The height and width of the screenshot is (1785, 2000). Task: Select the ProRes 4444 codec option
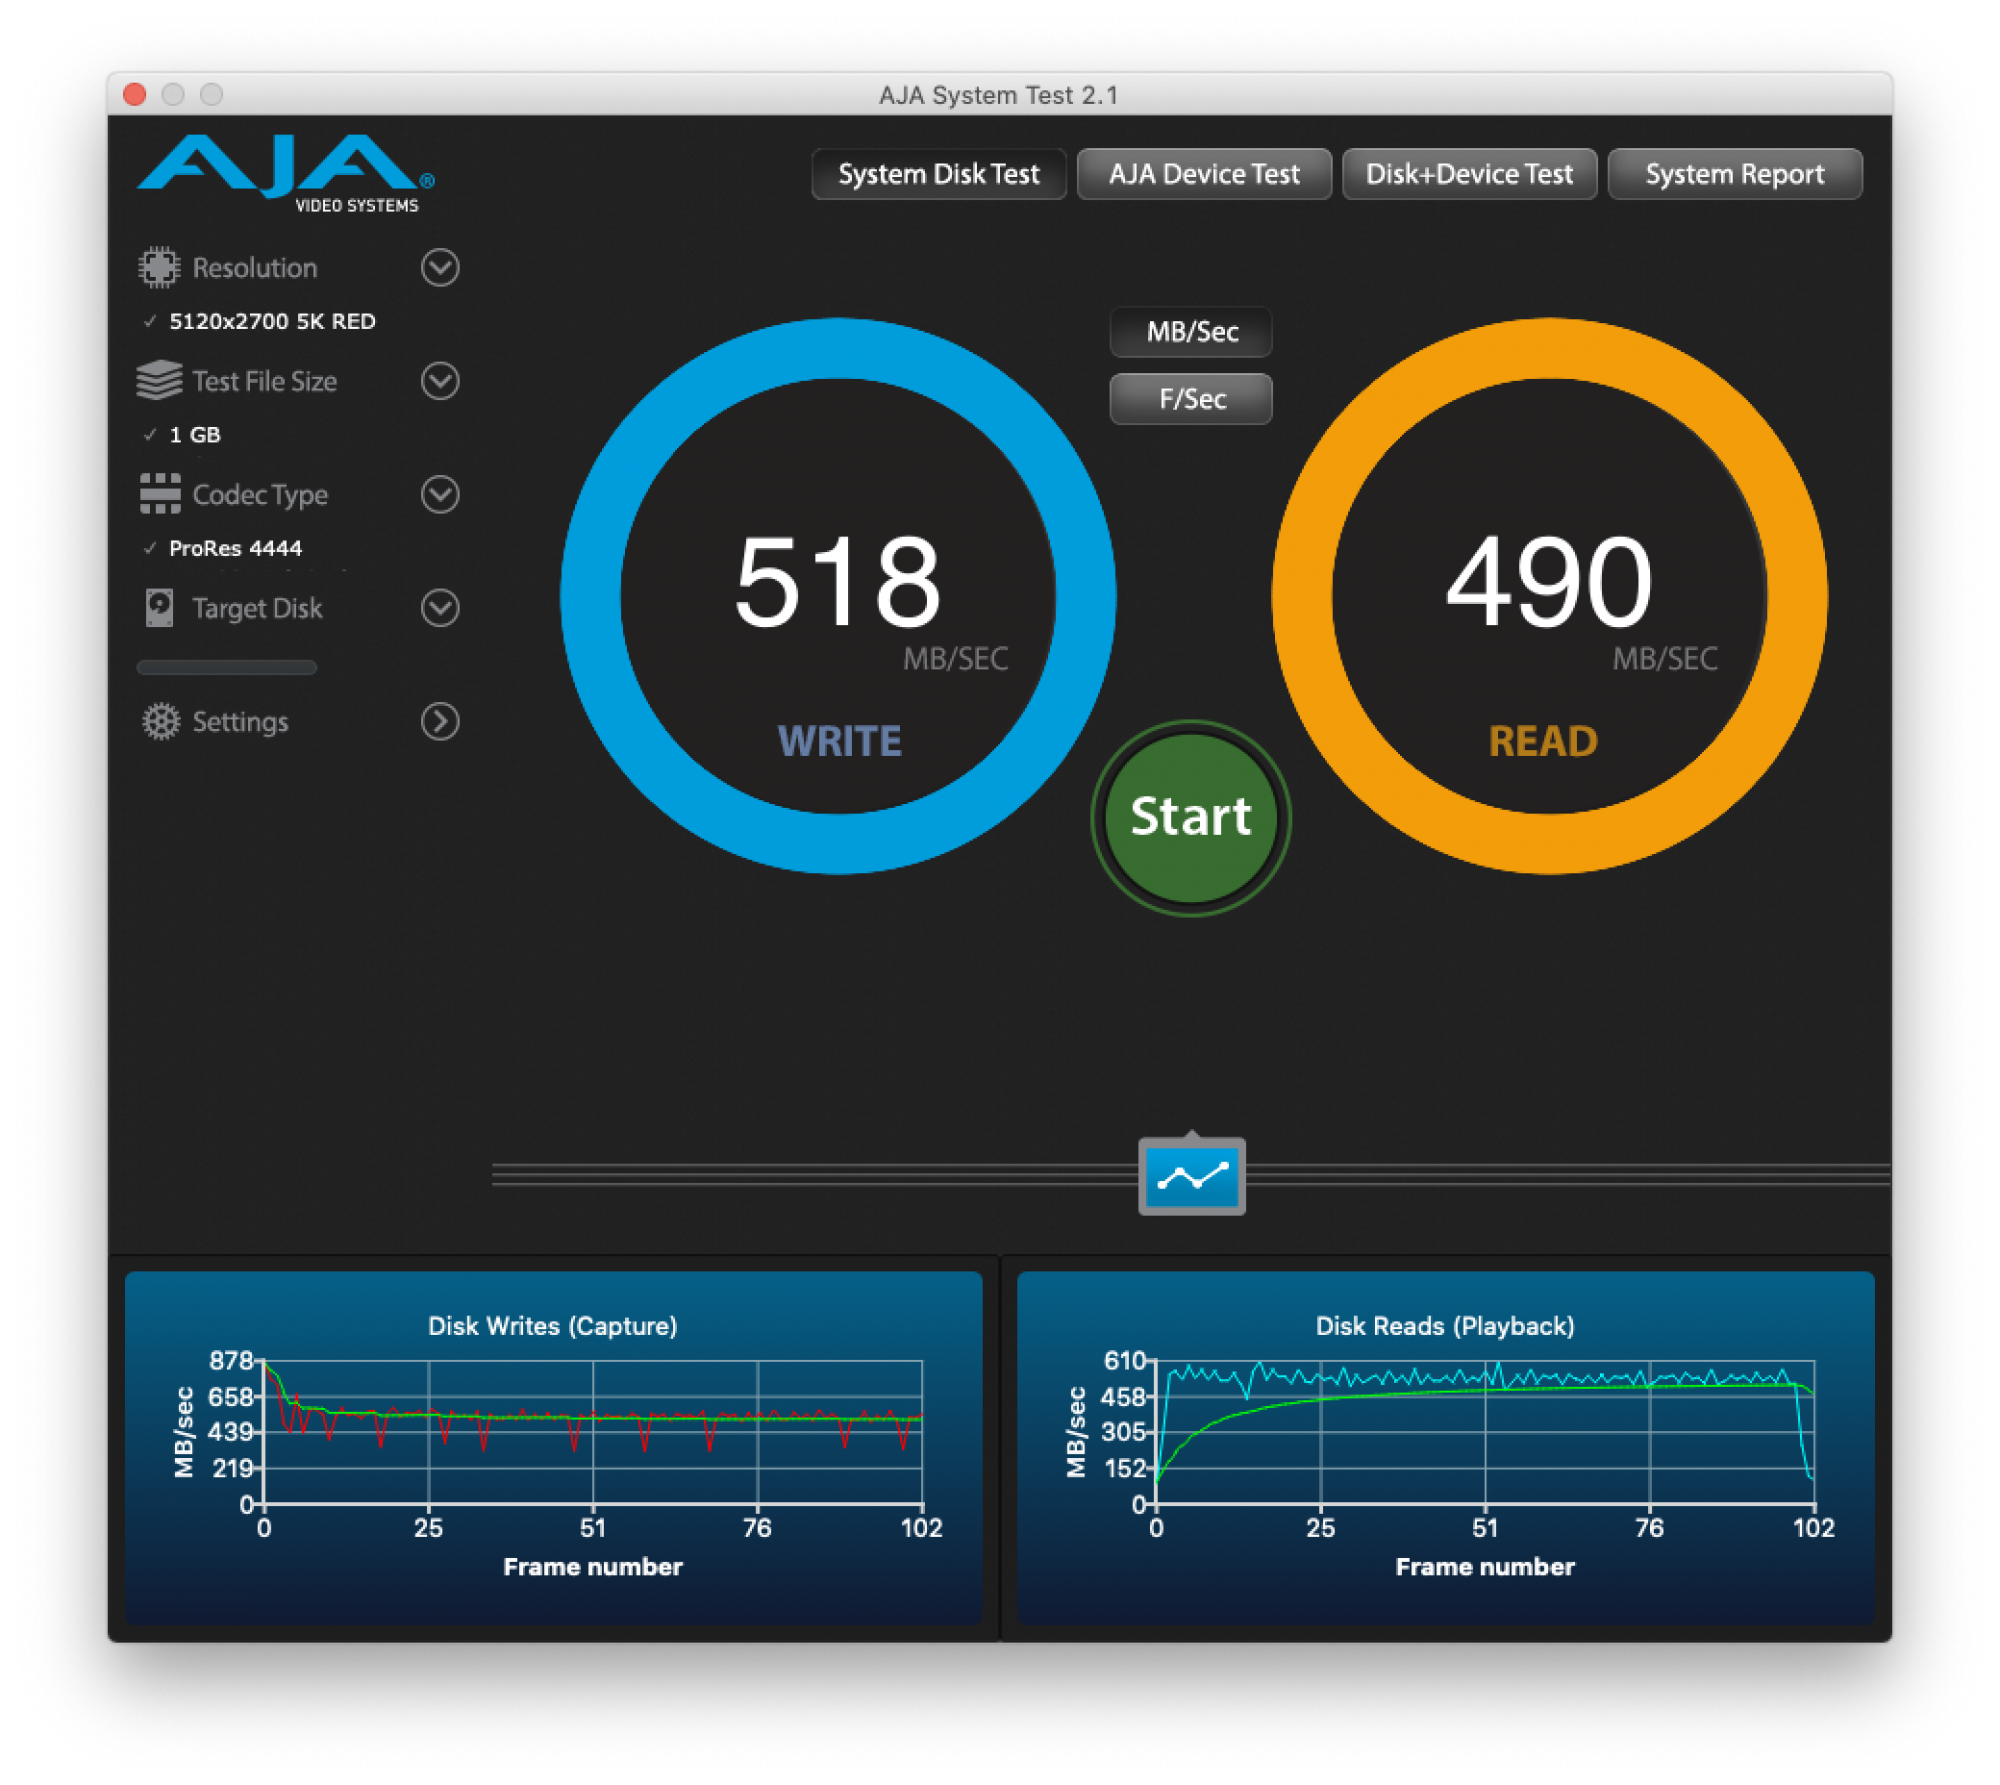tap(235, 548)
